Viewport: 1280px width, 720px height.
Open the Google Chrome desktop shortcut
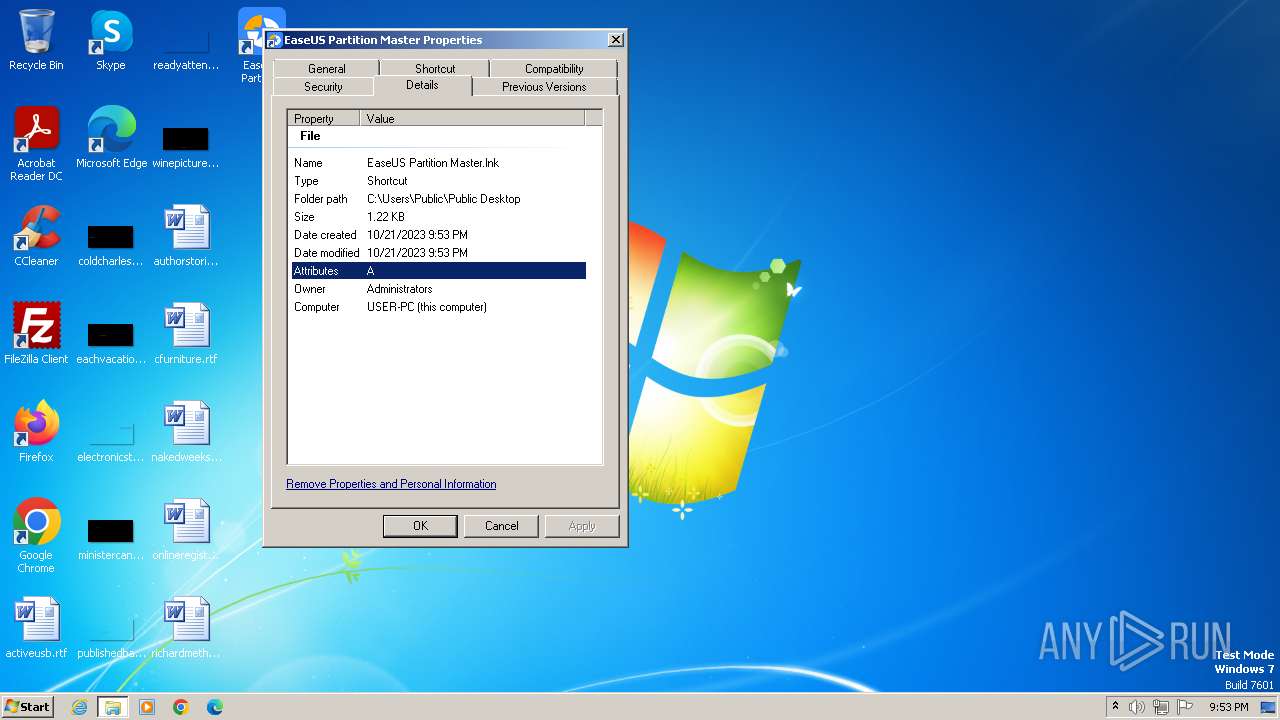coord(36,535)
